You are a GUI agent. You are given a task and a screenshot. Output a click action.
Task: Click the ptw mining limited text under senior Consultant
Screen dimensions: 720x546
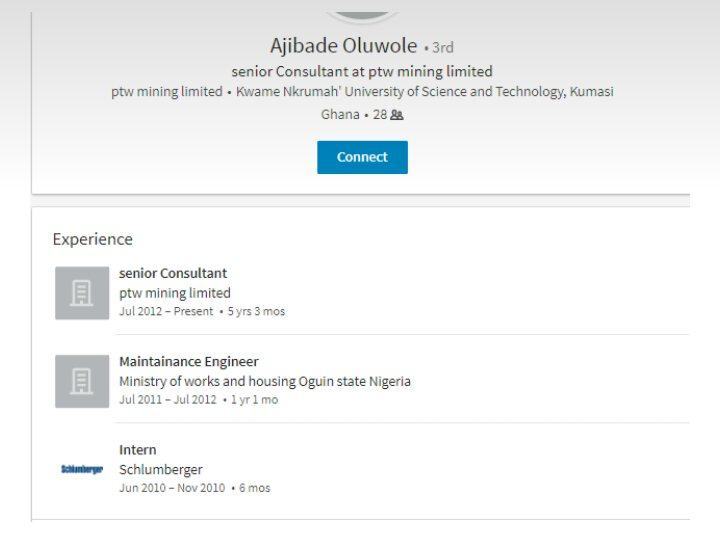click(x=175, y=293)
